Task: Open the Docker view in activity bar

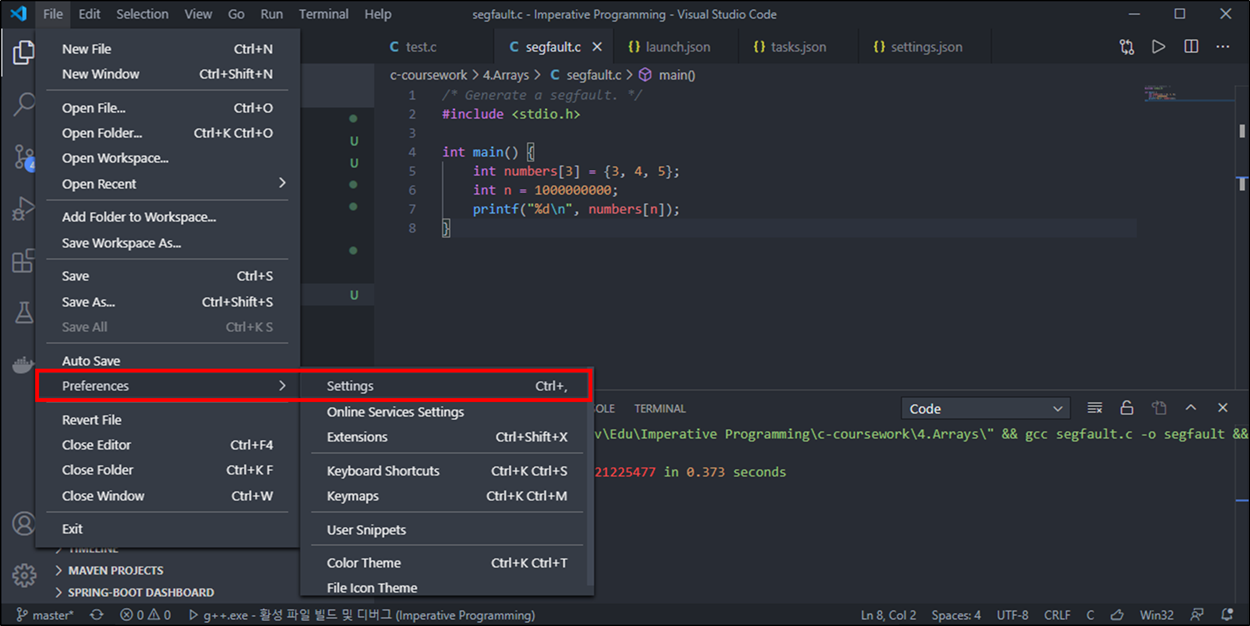Action: 23,365
